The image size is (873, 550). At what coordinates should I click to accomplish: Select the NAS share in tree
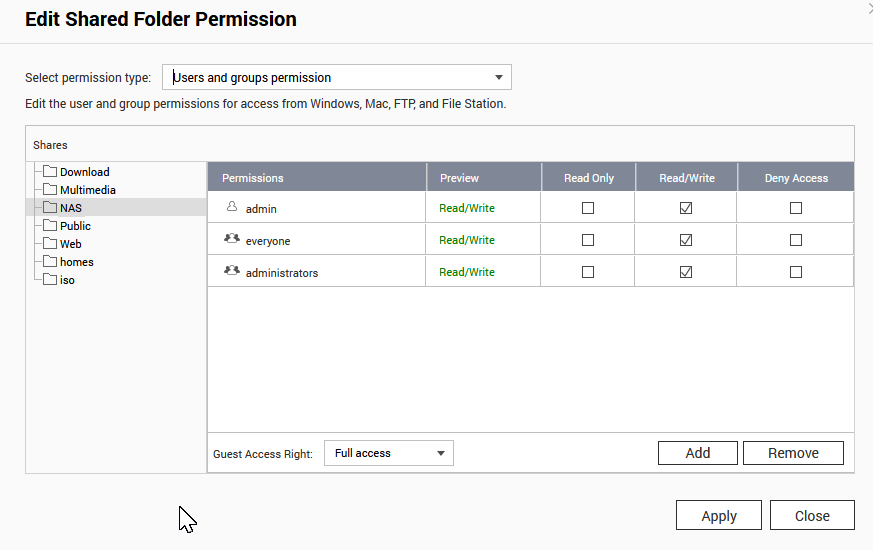(71, 208)
